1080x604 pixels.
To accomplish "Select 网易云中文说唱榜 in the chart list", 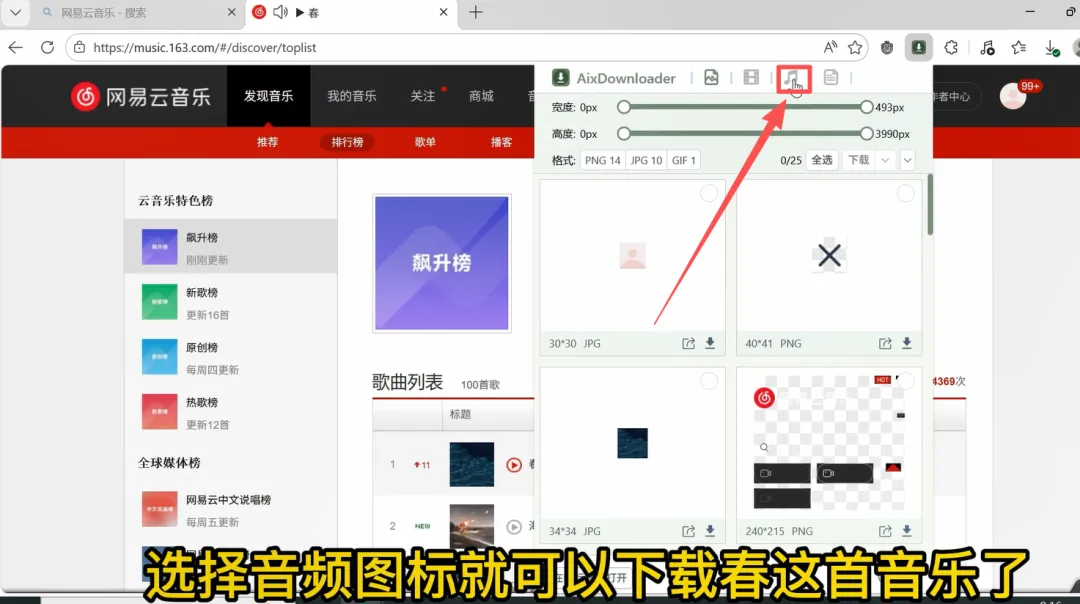I will (231, 510).
